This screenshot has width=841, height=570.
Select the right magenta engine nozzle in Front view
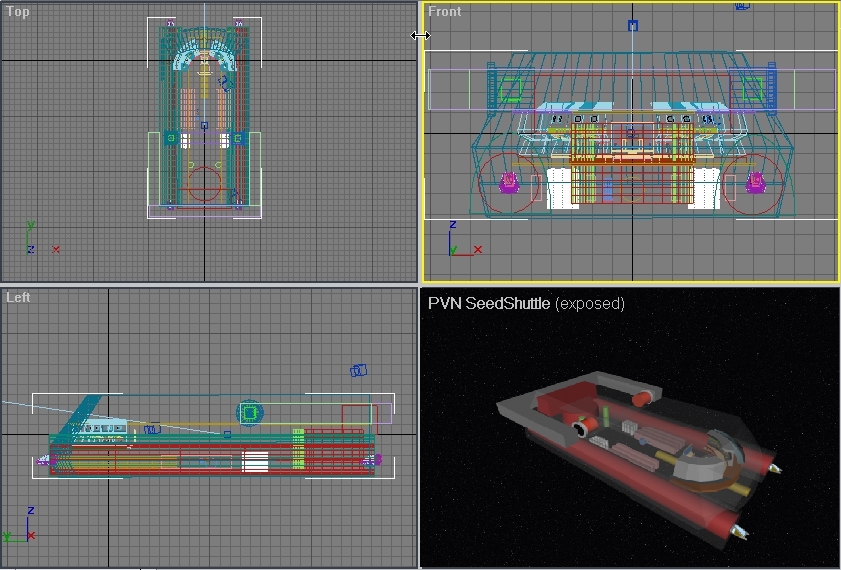click(x=754, y=182)
